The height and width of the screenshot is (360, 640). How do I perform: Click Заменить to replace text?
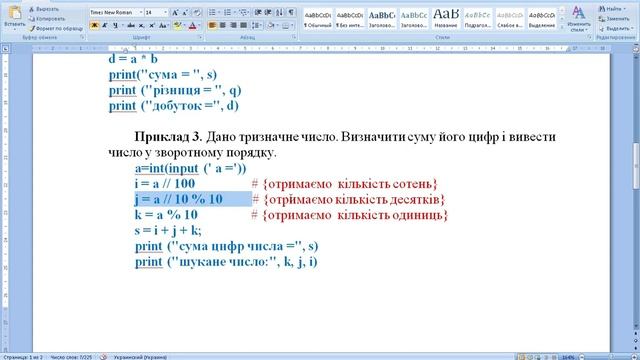click(x=613, y=19)
